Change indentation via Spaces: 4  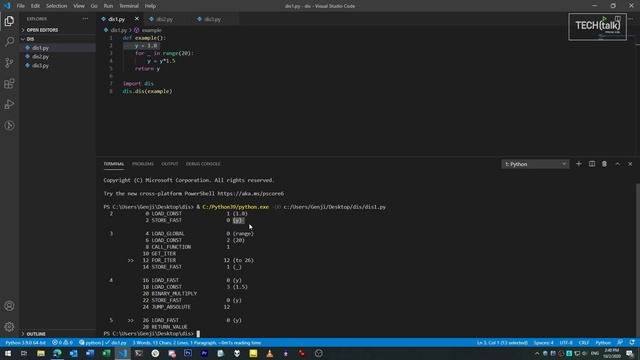tap(543, 342)
